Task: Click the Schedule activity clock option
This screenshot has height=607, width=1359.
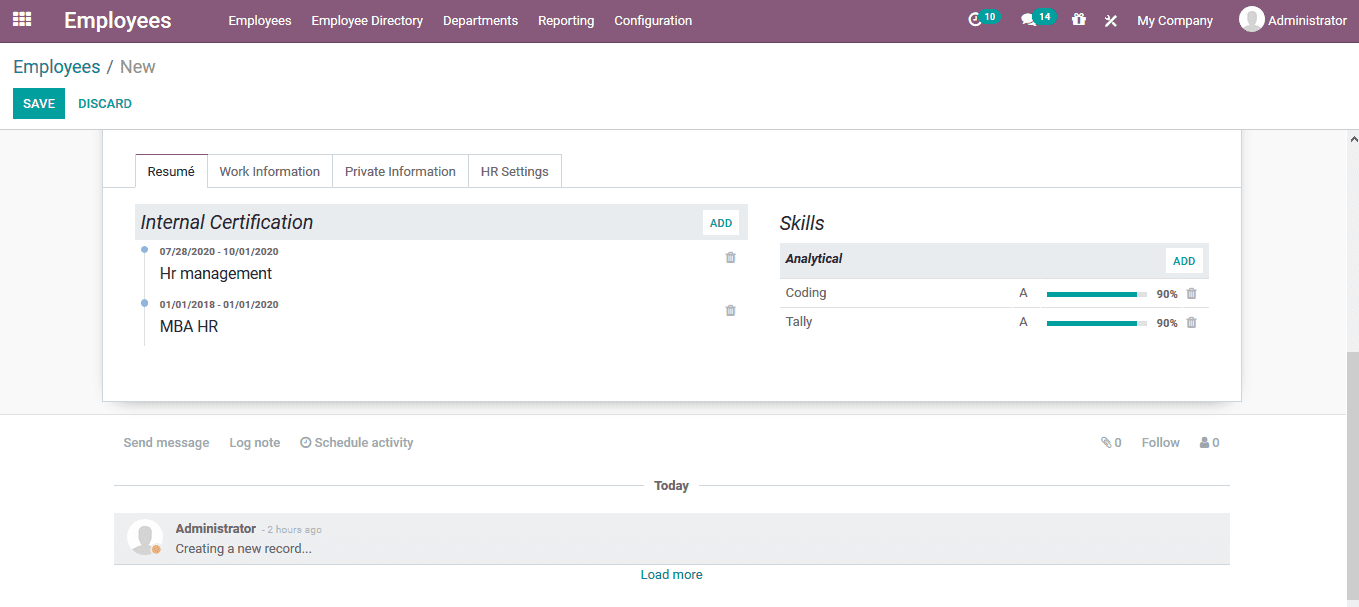Action: 356,441
